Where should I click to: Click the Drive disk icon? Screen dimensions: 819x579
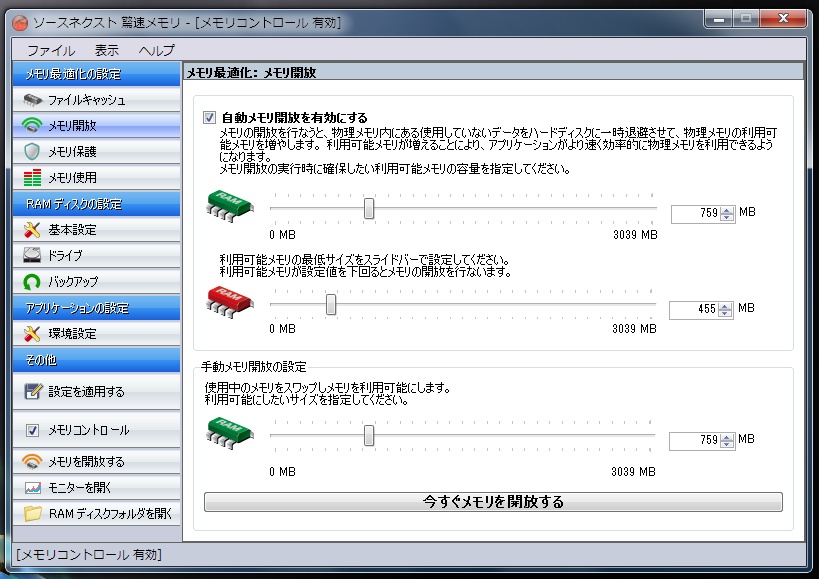(x=32, y=255)
